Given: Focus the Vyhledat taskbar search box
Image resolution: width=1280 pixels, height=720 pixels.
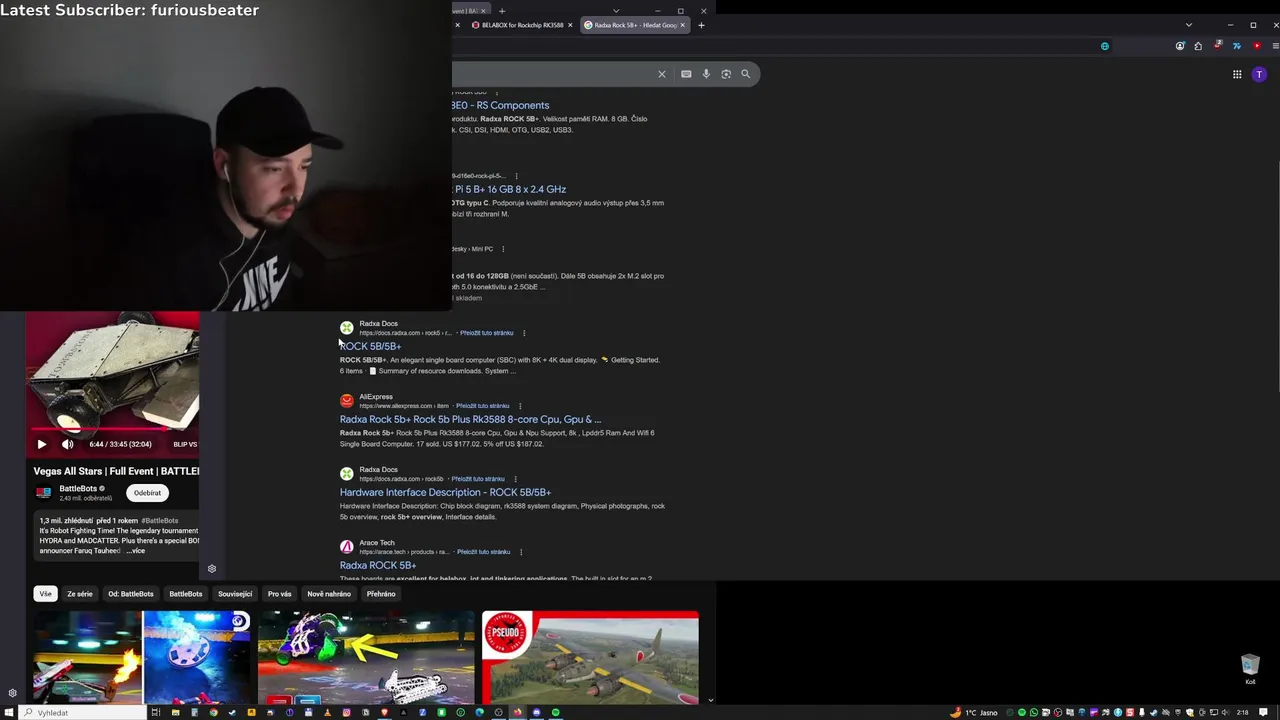Looking at the screenshot, I should [80, 713].
